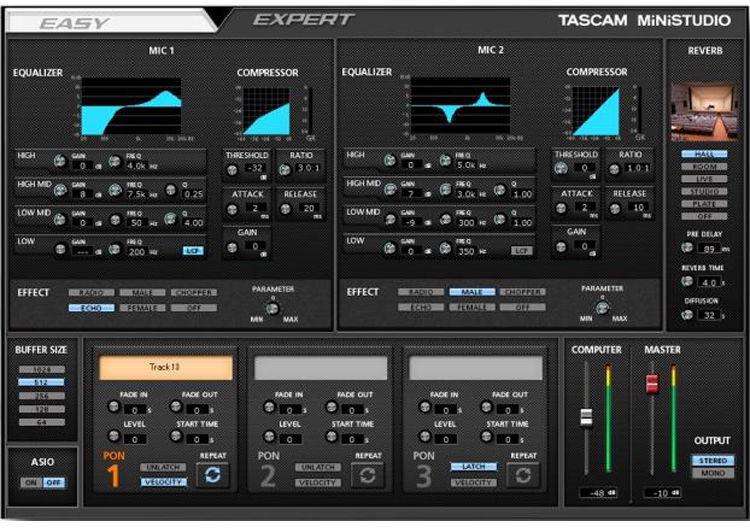Toggle LATCH for PON 3
This screenshot has height=528, width=750.
474,466
